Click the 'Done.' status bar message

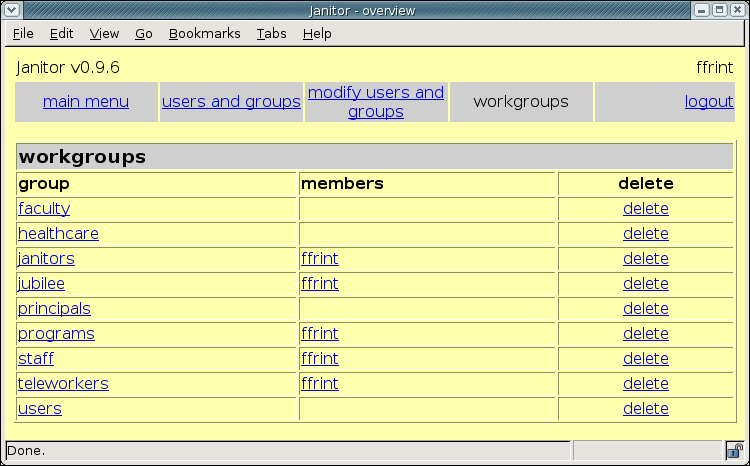click(x=26, y=451)
